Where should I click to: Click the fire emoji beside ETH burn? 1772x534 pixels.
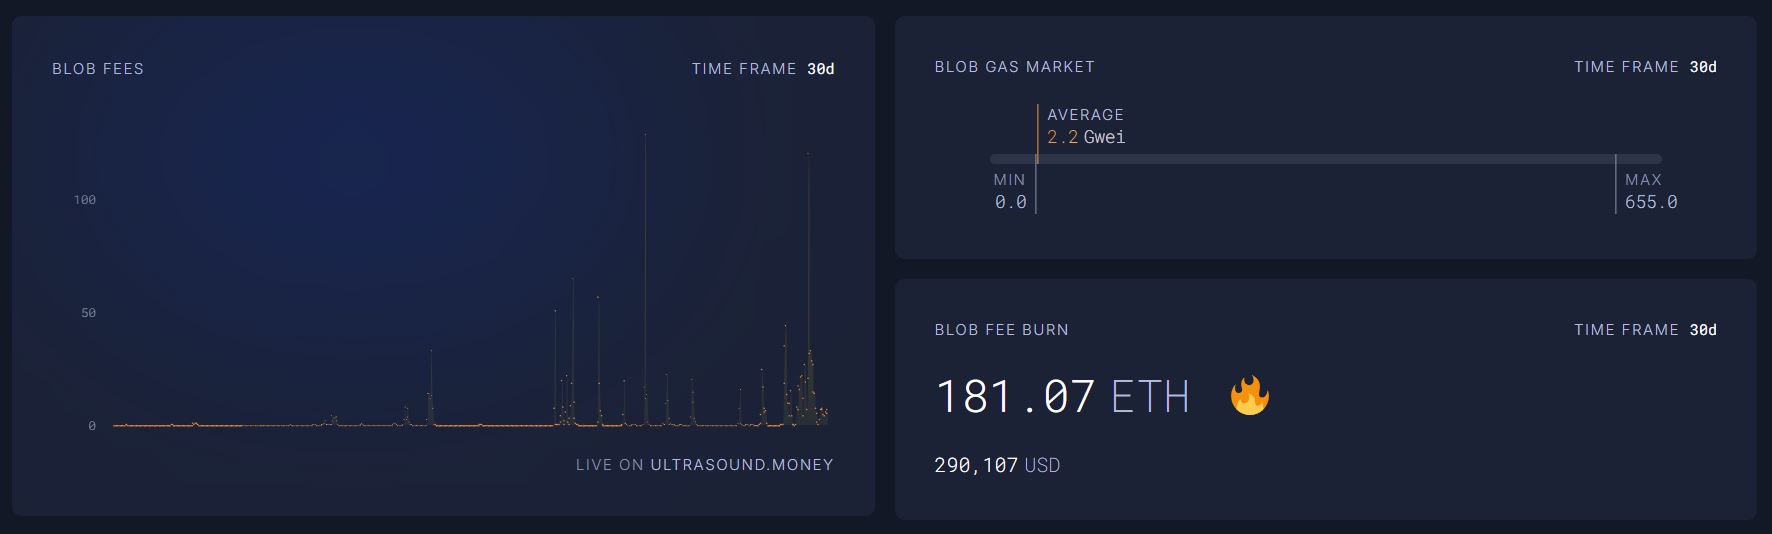[x=1249, y=396]
